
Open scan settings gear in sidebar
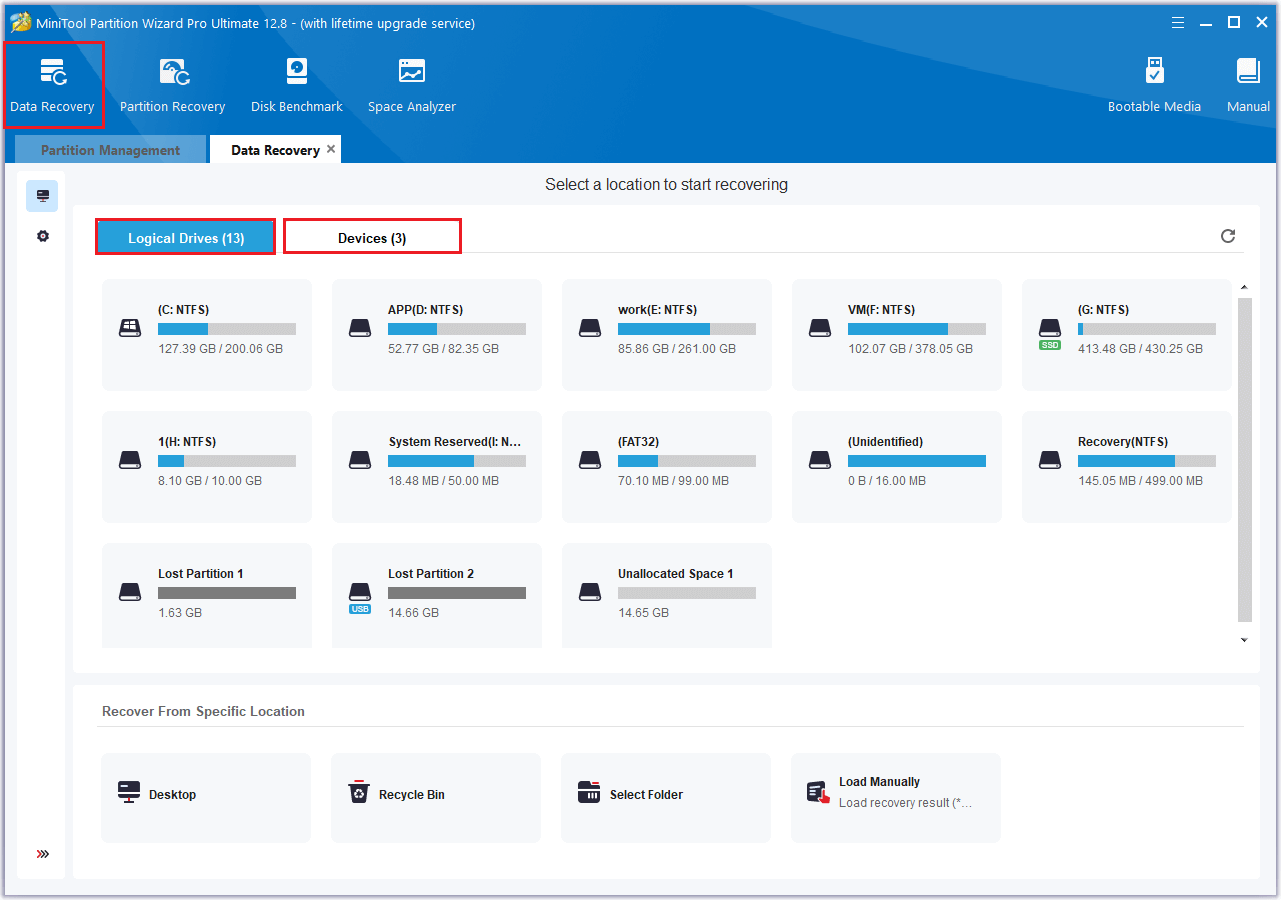pyautogui.click(x=42, y=237)
